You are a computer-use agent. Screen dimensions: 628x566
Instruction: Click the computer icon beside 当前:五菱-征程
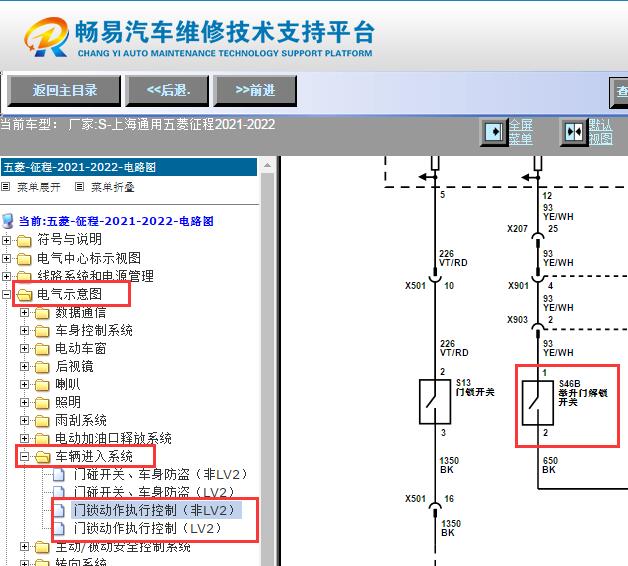(x=8, y=221)
